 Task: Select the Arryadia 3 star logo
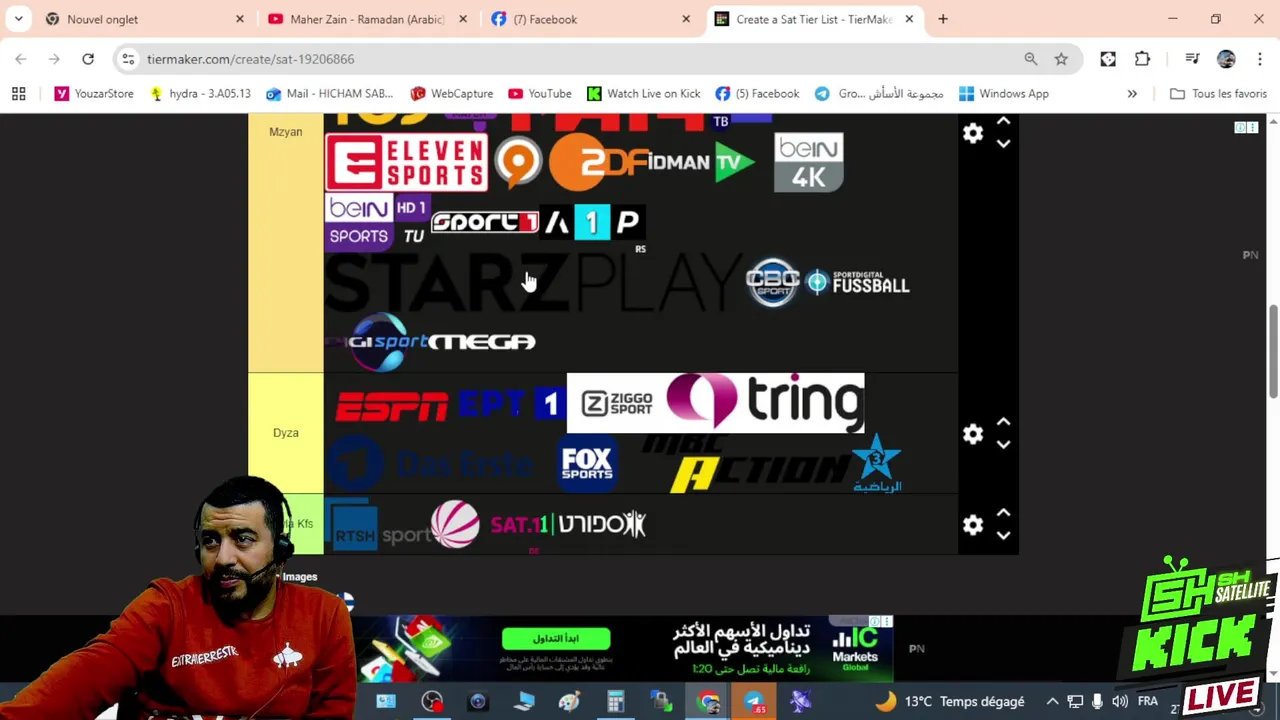[x=877, y=463]
